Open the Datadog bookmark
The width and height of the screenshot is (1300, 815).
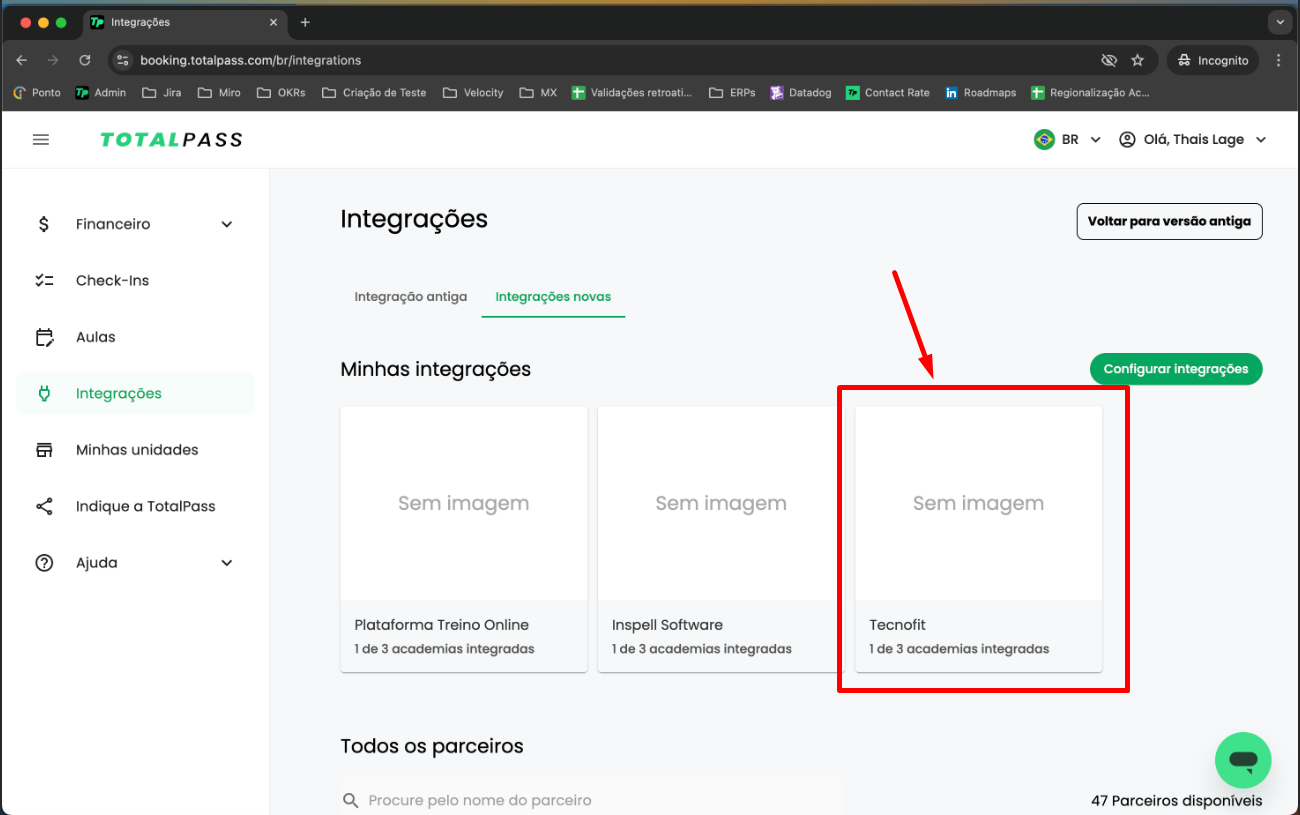coord(801,92)
